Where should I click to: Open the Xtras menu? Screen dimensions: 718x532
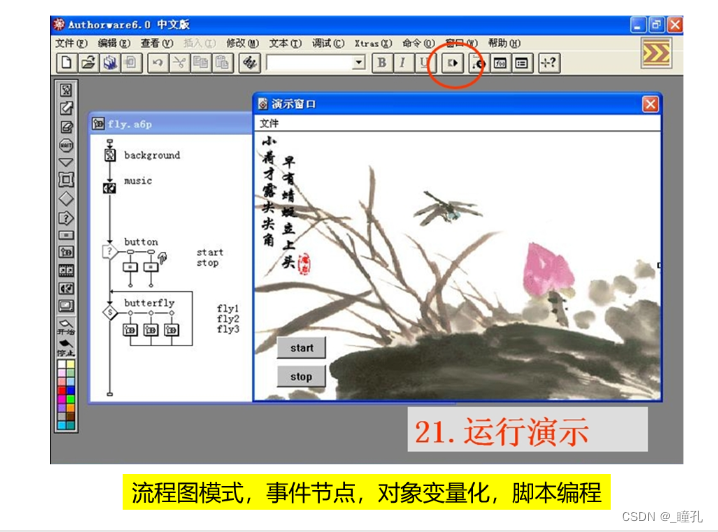click(x=373, y=43)
